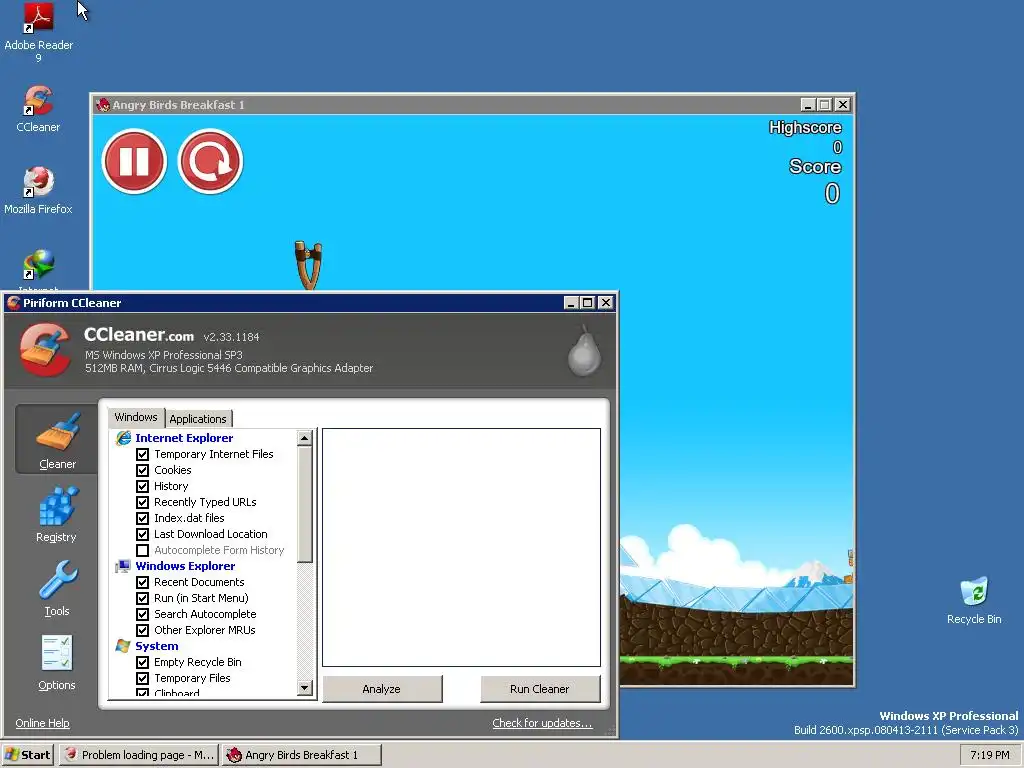Uncheck Cookies under Internet Explorer
Screen dimensions: 1024x768
(x=142, y=470)
